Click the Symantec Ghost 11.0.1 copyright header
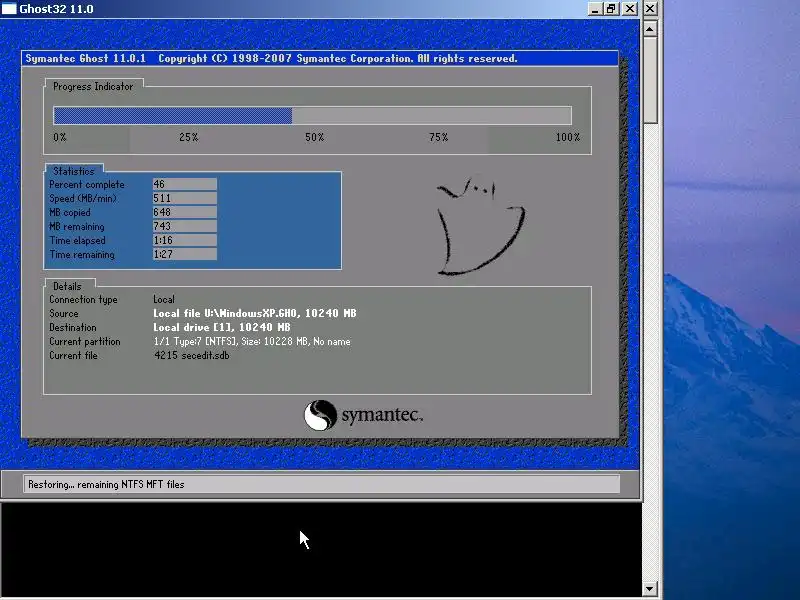Viewport: 800px width, 600px height. click(x=271, y=58)
